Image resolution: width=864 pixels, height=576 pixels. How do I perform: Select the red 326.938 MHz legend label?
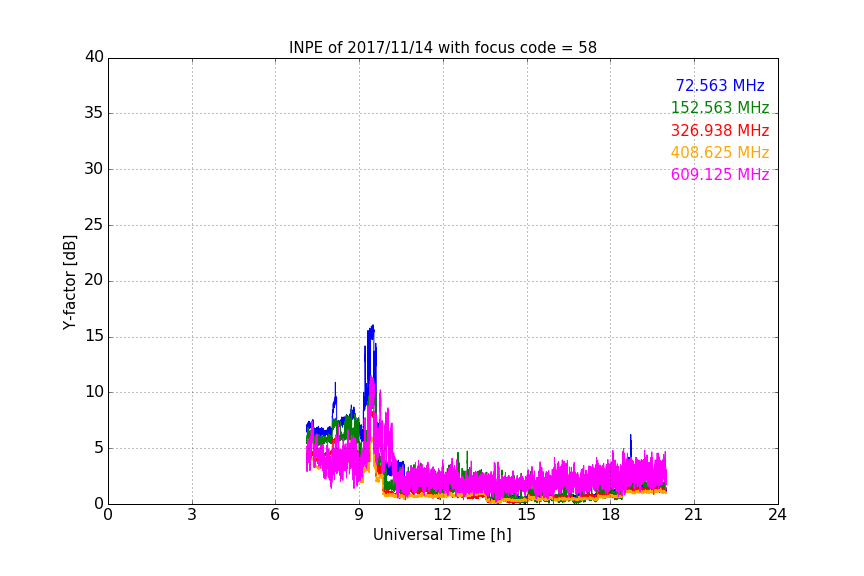pyautogui.click(x=720, y=130)
